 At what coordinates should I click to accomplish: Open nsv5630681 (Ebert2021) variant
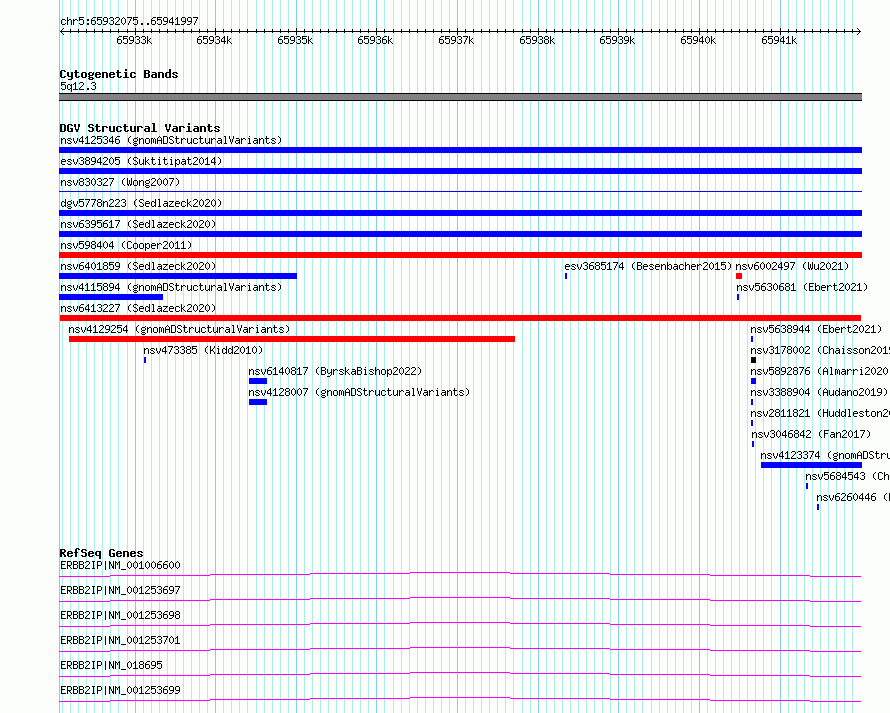(x=801, y=287)
